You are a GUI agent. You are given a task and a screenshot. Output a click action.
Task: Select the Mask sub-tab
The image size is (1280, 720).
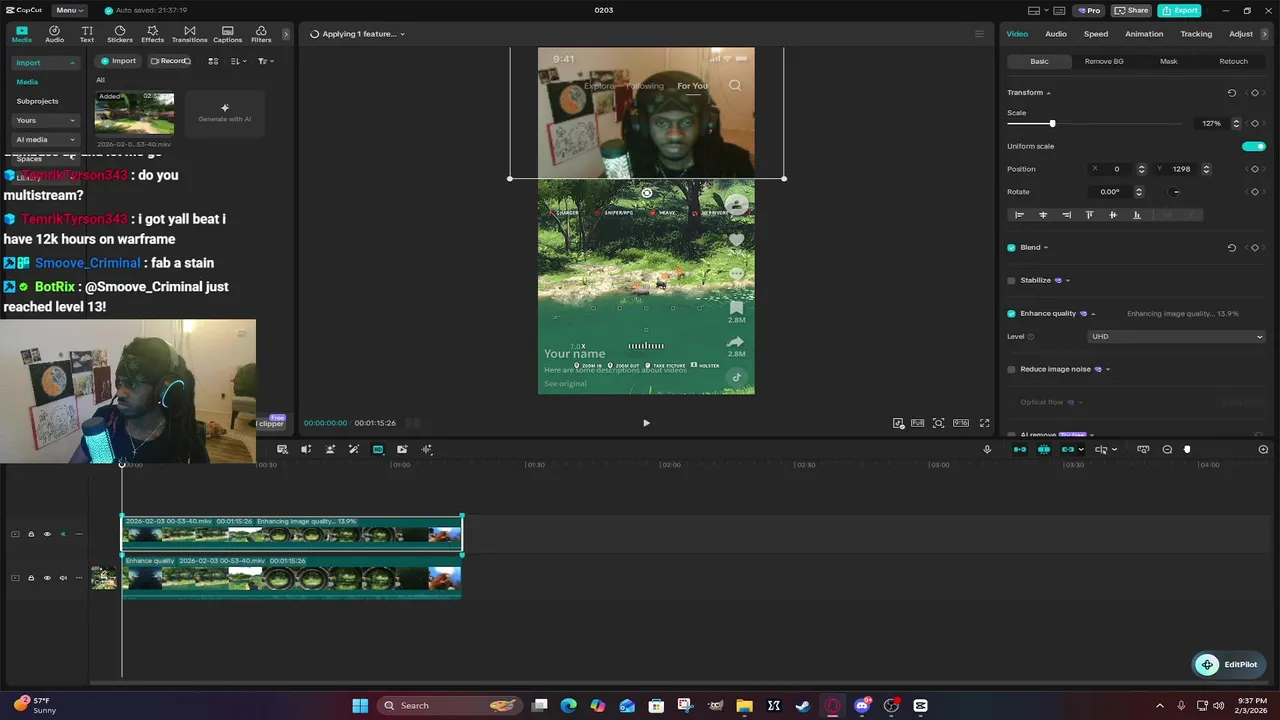pyautogui.click(x=1168, y=61)
